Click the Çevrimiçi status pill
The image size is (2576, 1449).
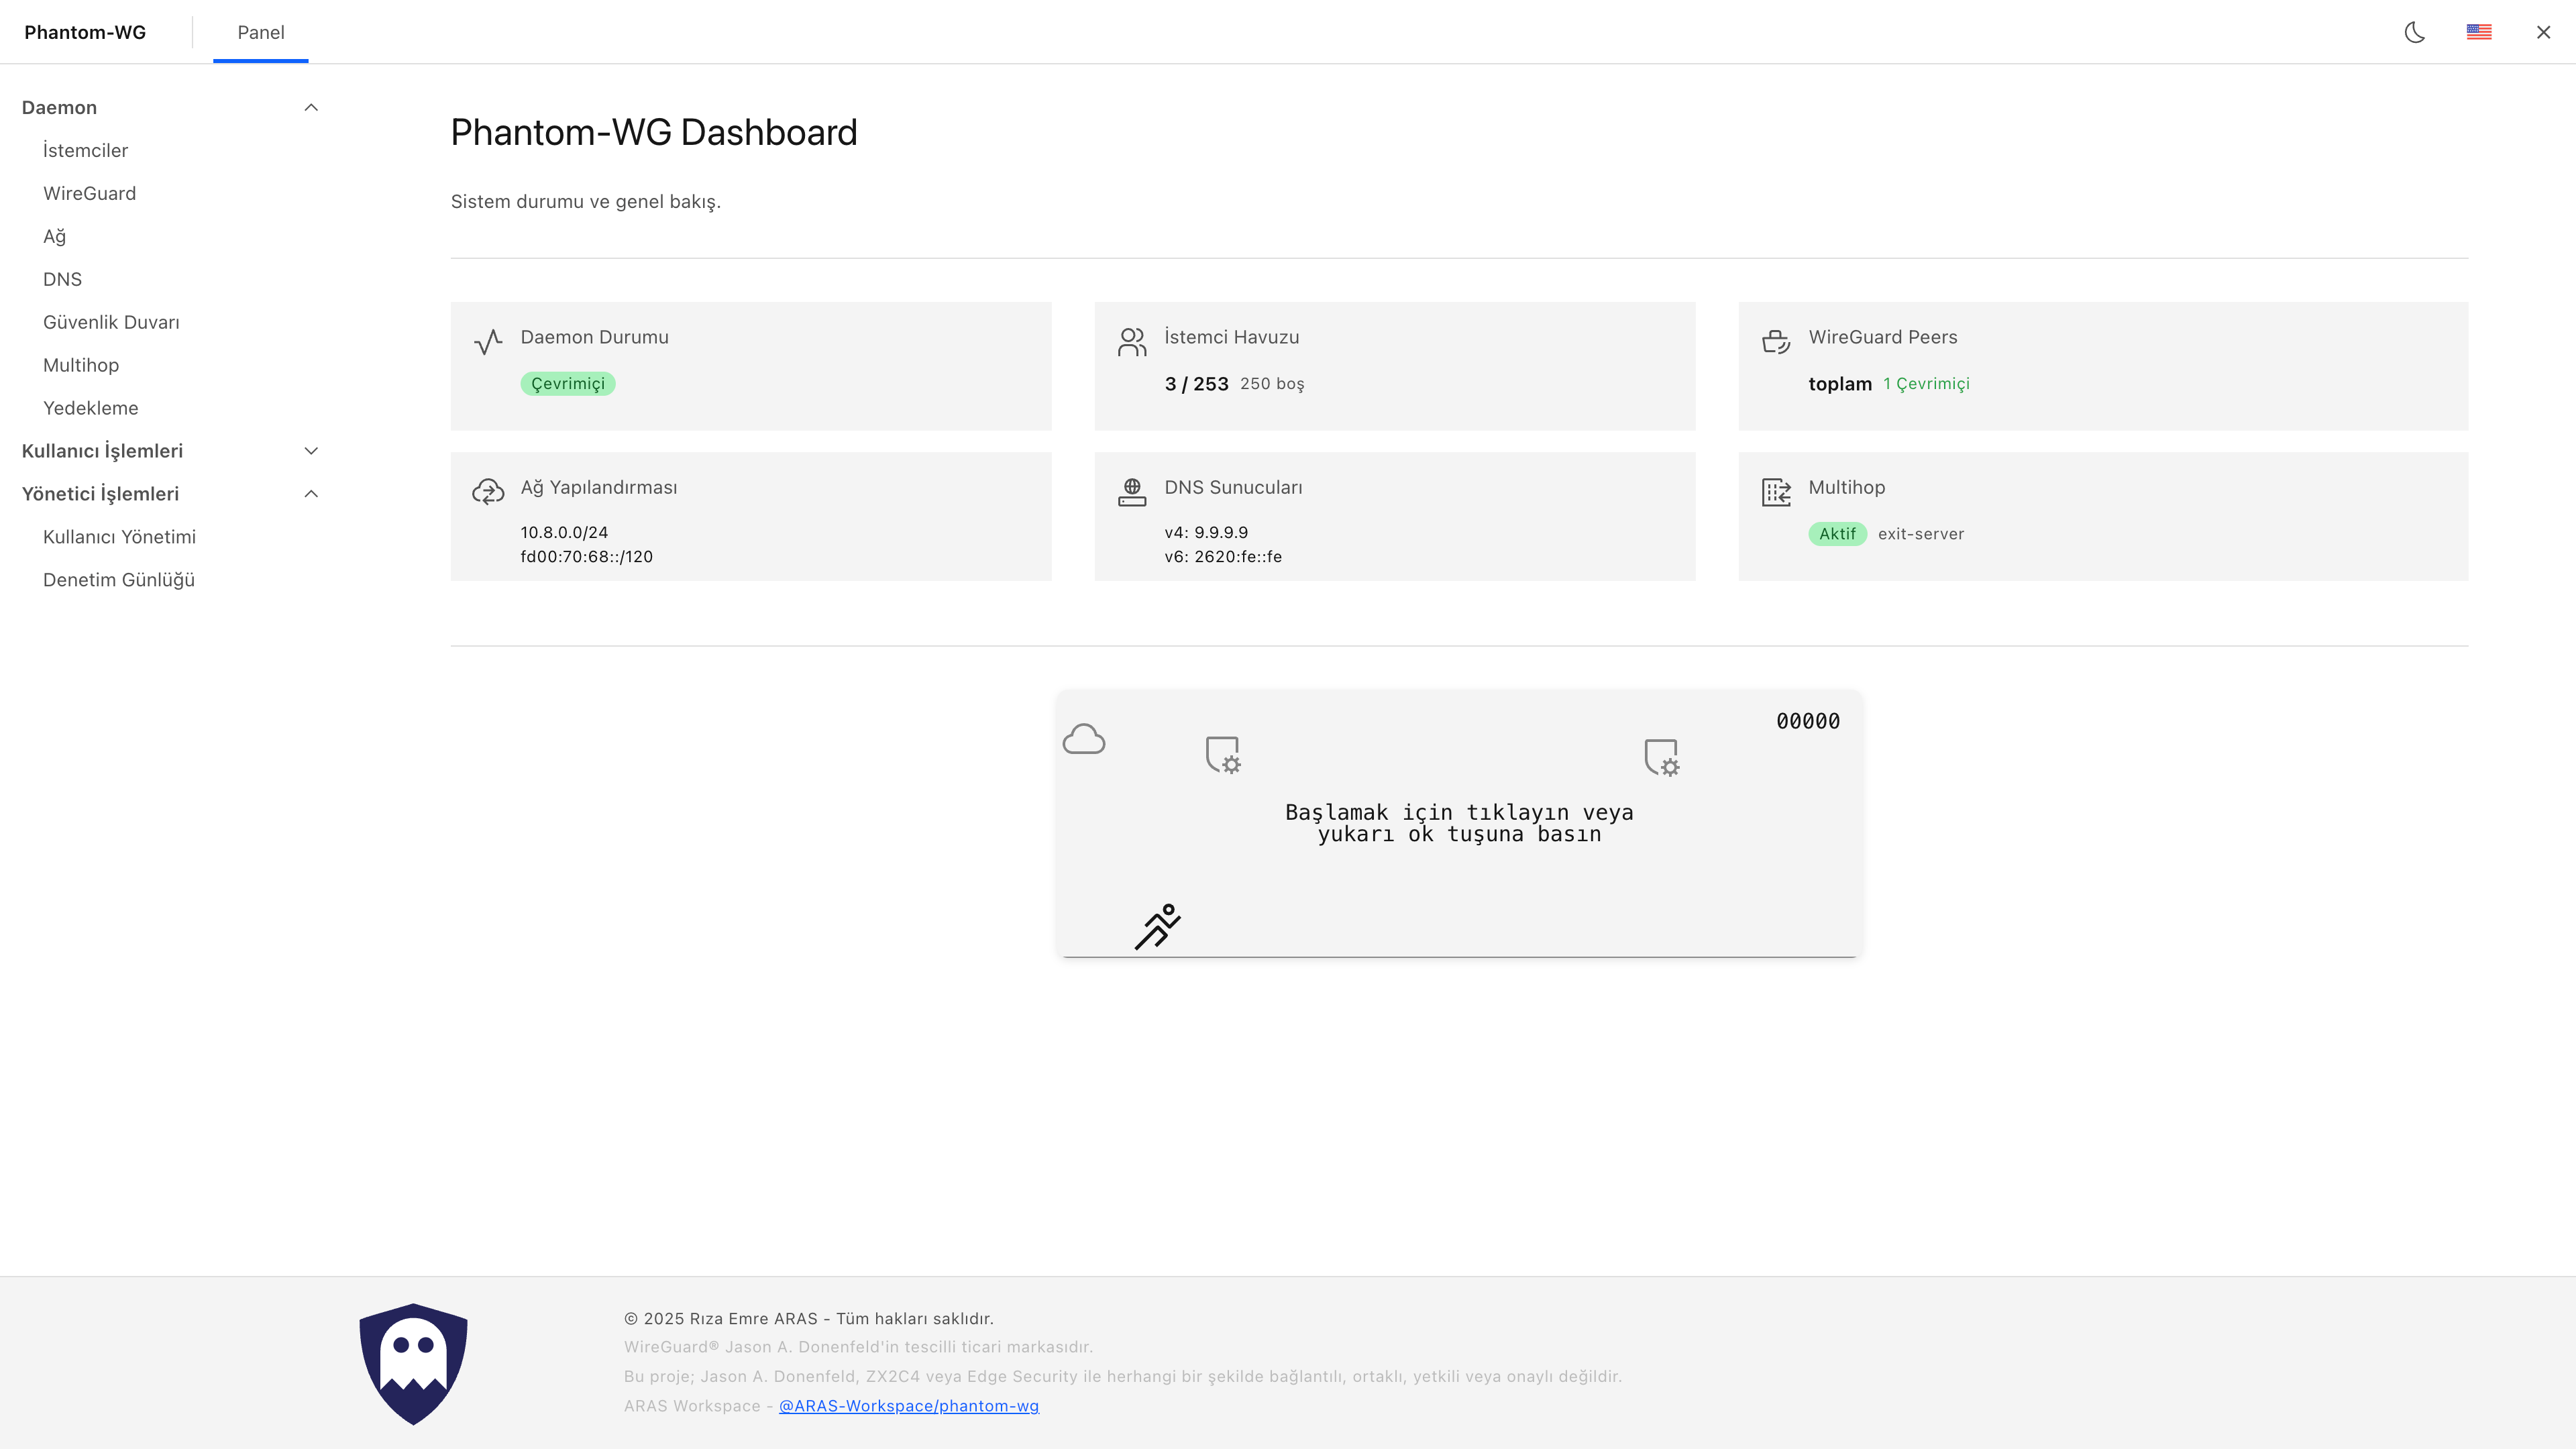(x=567, y=383)
